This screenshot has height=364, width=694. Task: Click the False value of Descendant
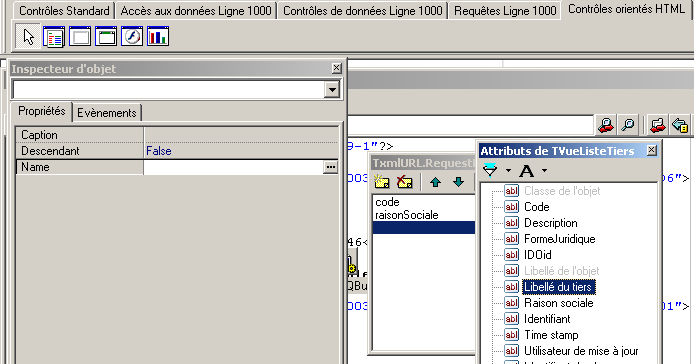point(159,151)
